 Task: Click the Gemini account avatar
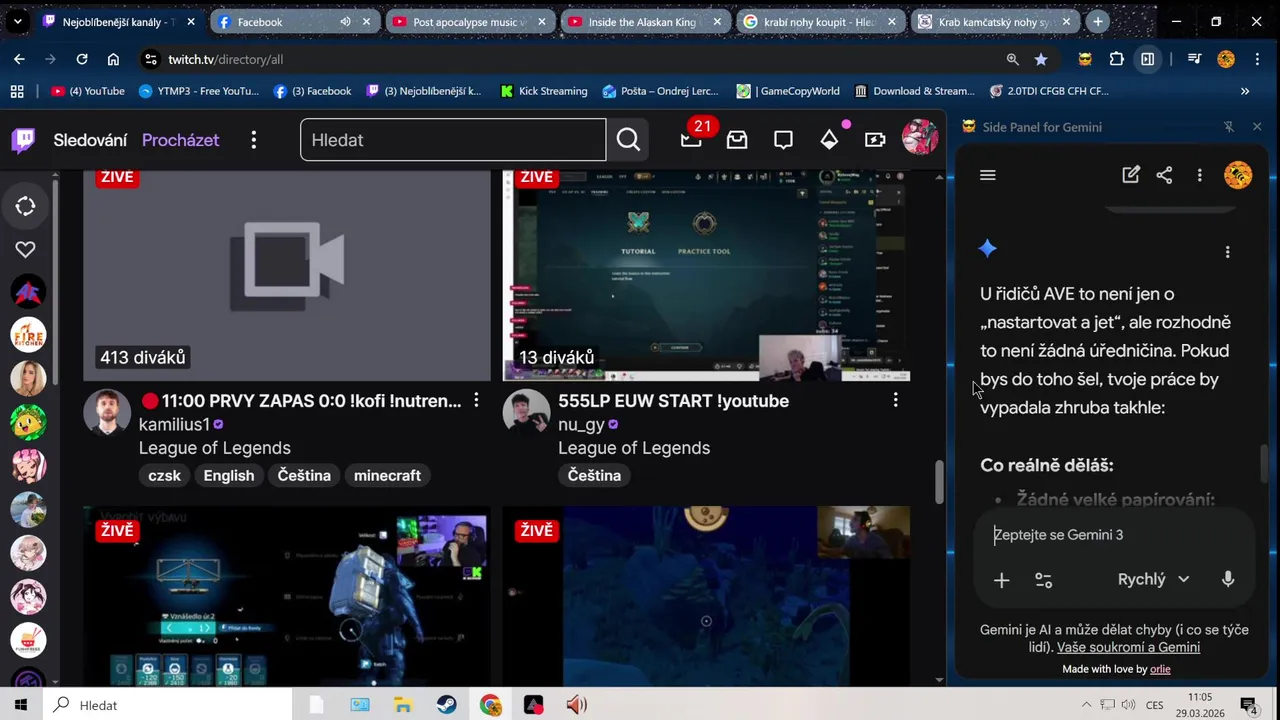[1238, 175]
